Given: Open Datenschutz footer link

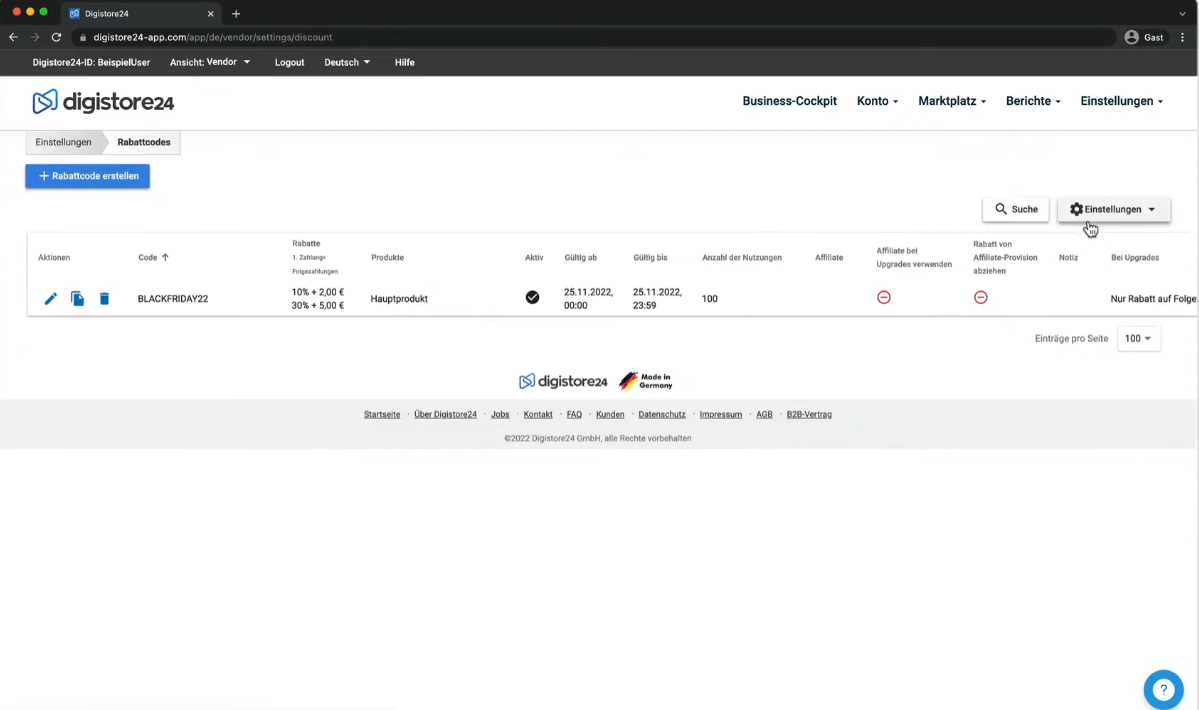Looking at the screenshot, I should coord(661,414).
